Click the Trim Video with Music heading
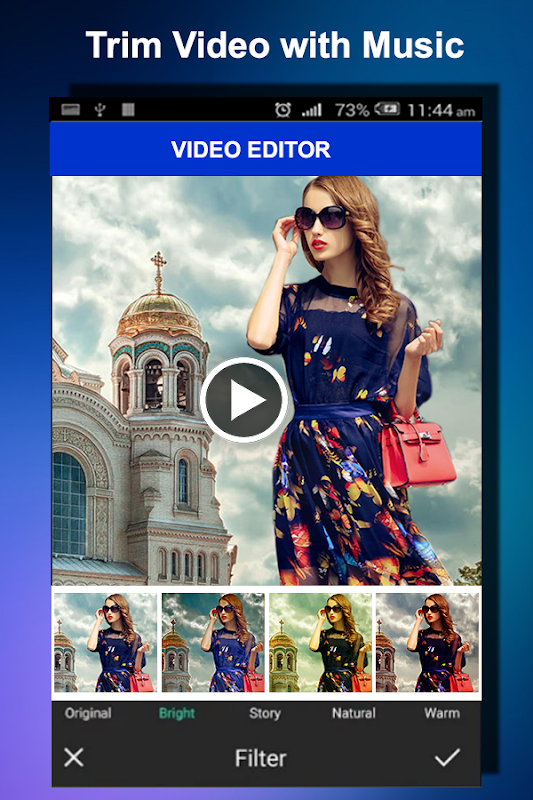 275,45
